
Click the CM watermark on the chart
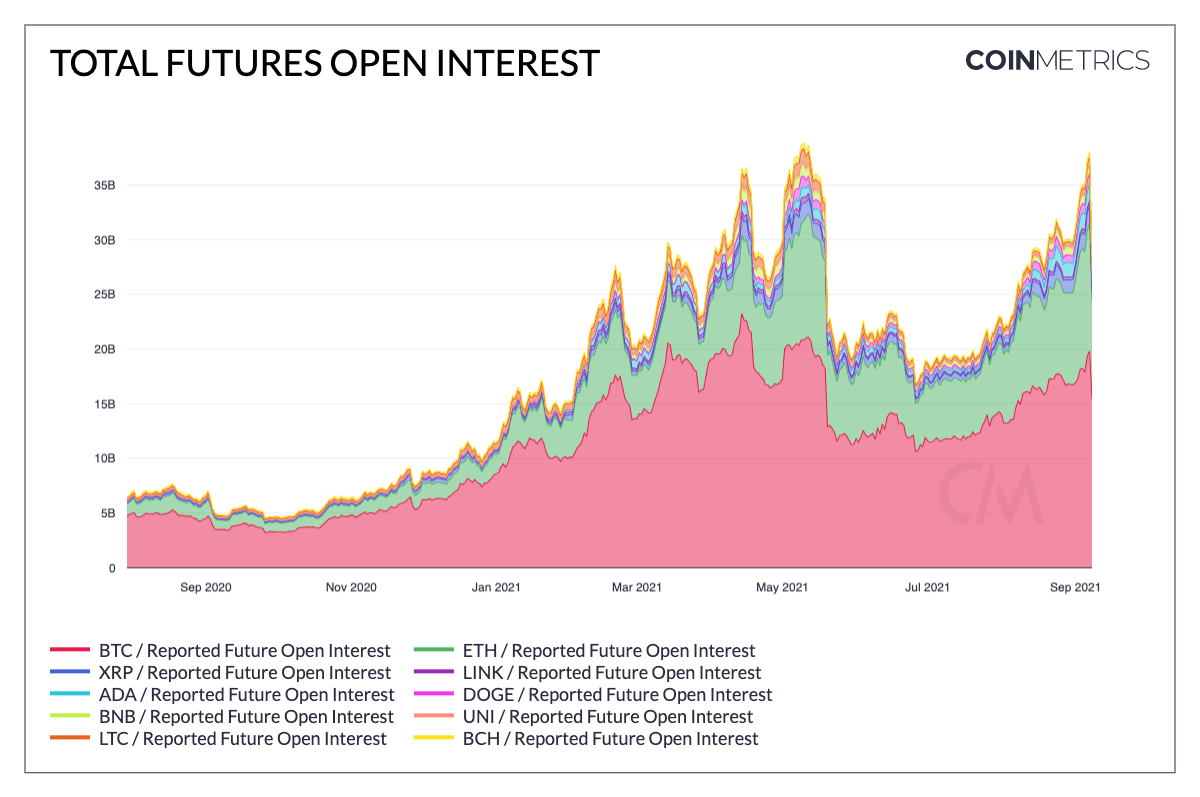click(x=989, y=493)
